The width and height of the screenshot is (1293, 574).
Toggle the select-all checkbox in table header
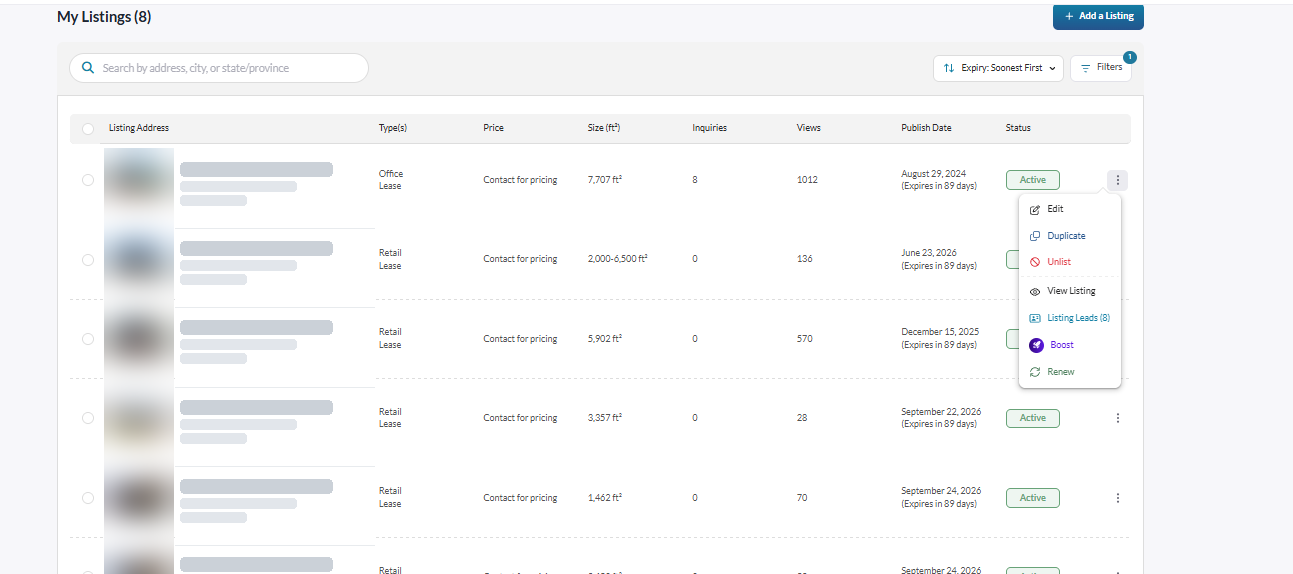[x=88, y=129]
